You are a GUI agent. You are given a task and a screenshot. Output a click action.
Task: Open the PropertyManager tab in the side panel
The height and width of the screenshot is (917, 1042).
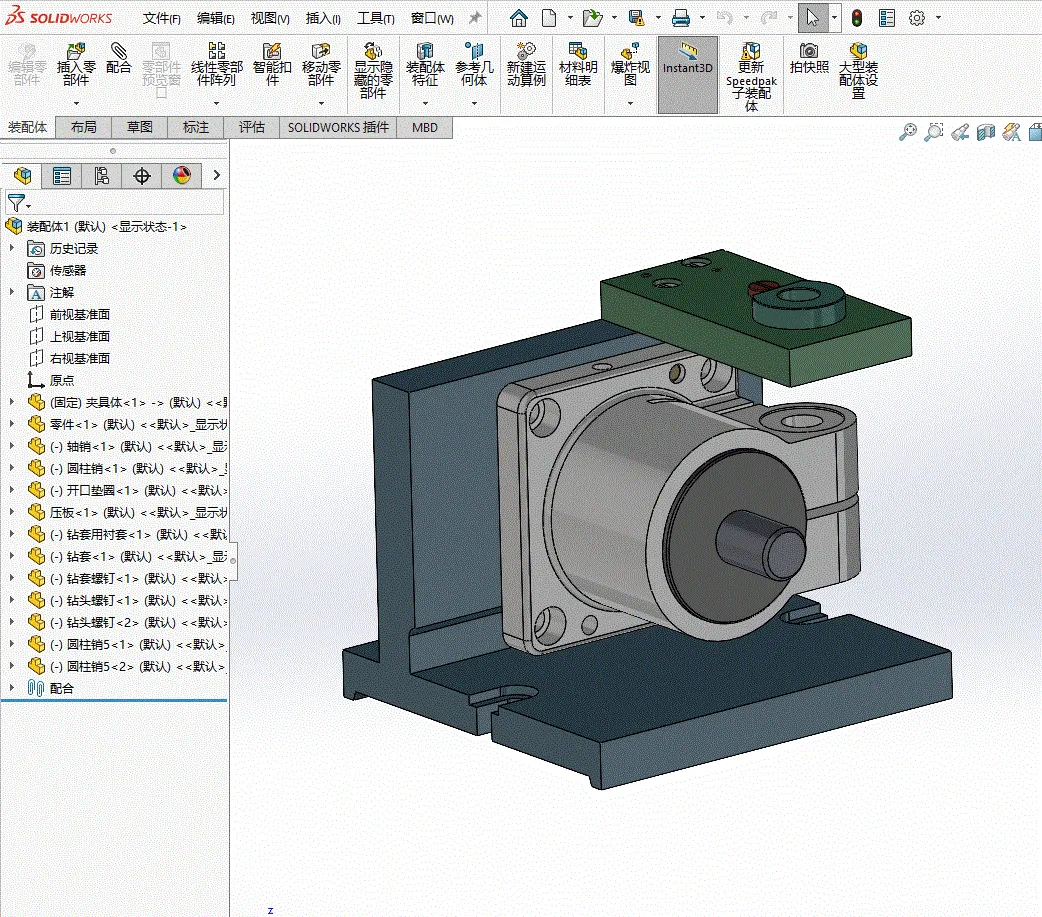click(62, 176)
